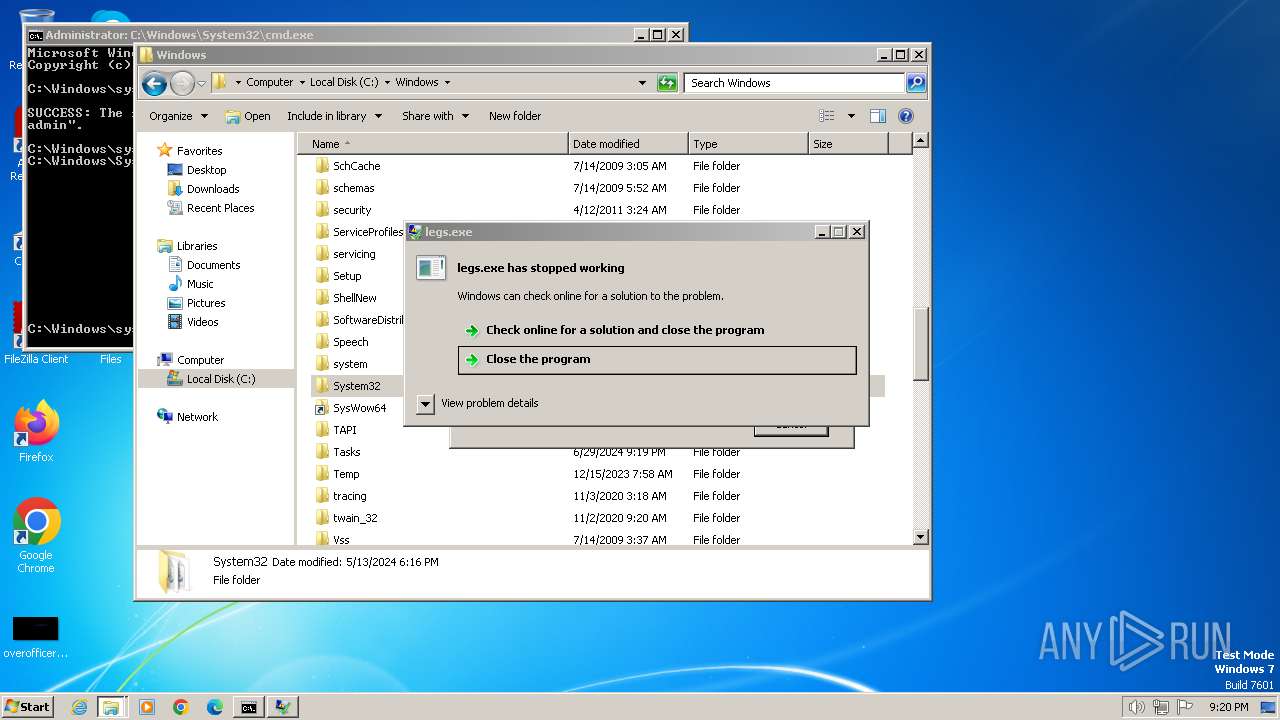Sort by the Name column header

click(x=432, y=144)
